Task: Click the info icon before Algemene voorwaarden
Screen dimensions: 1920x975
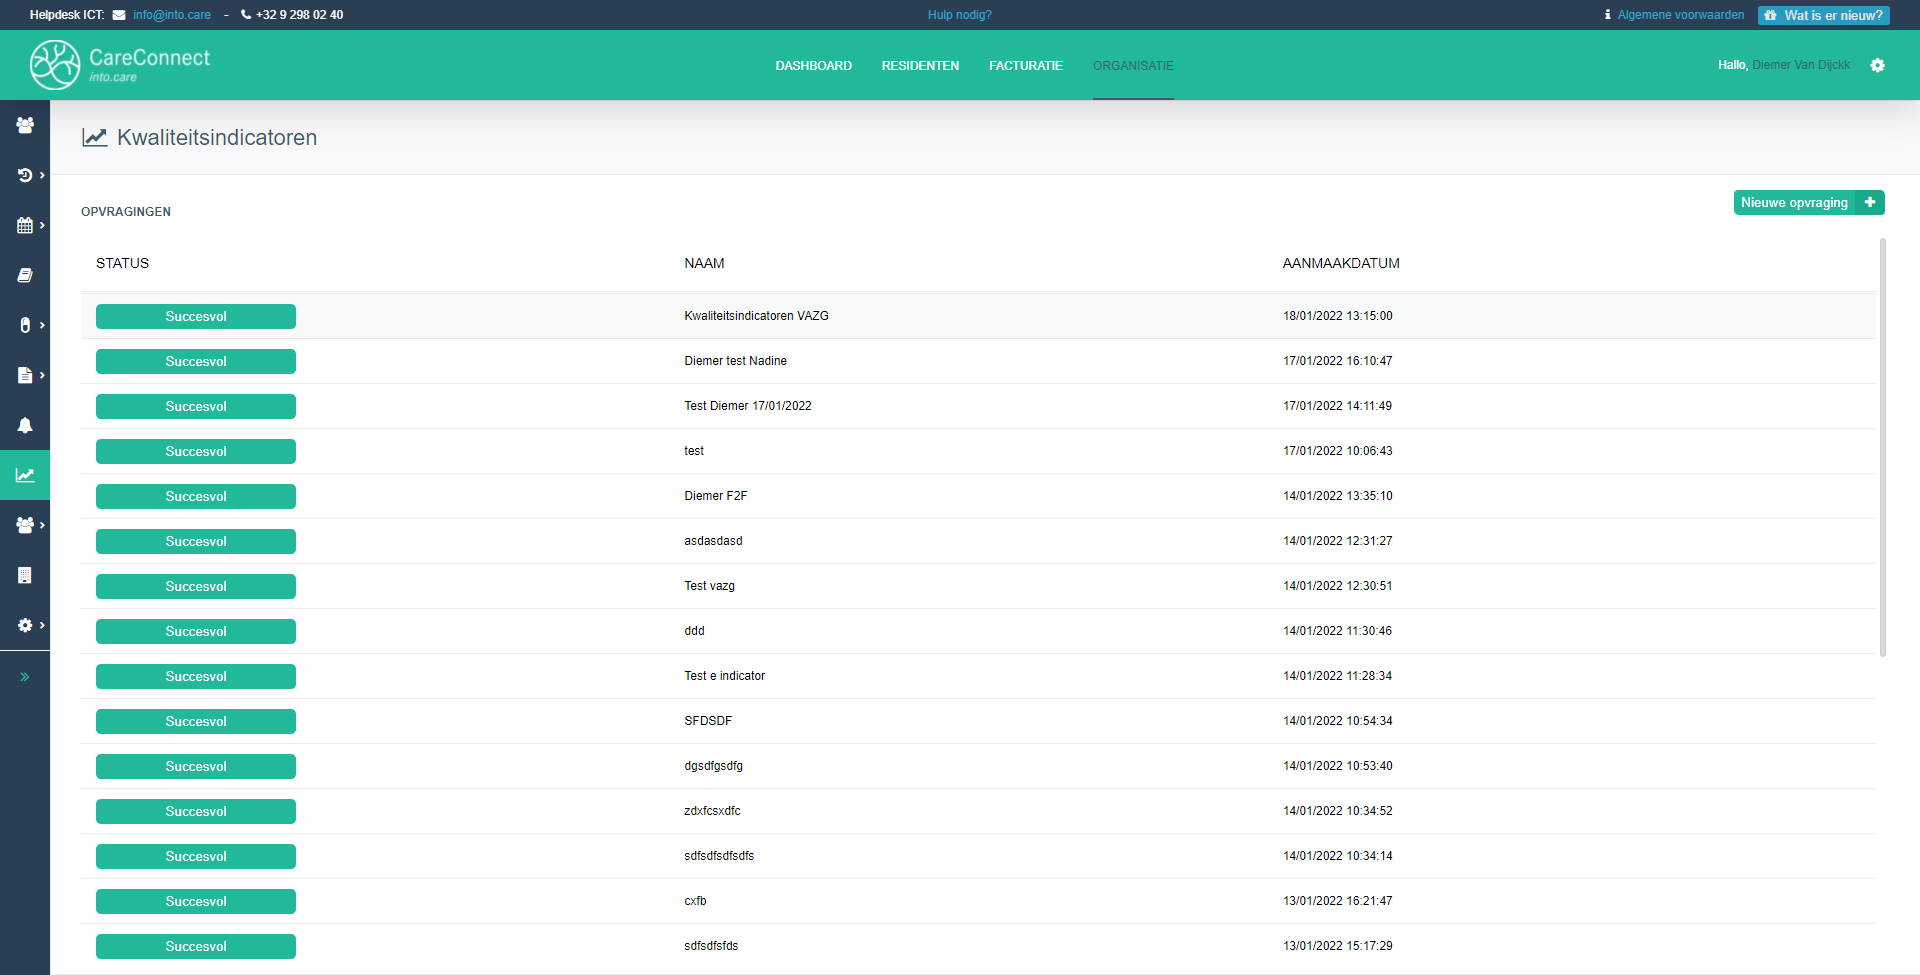Action: 1608,15
